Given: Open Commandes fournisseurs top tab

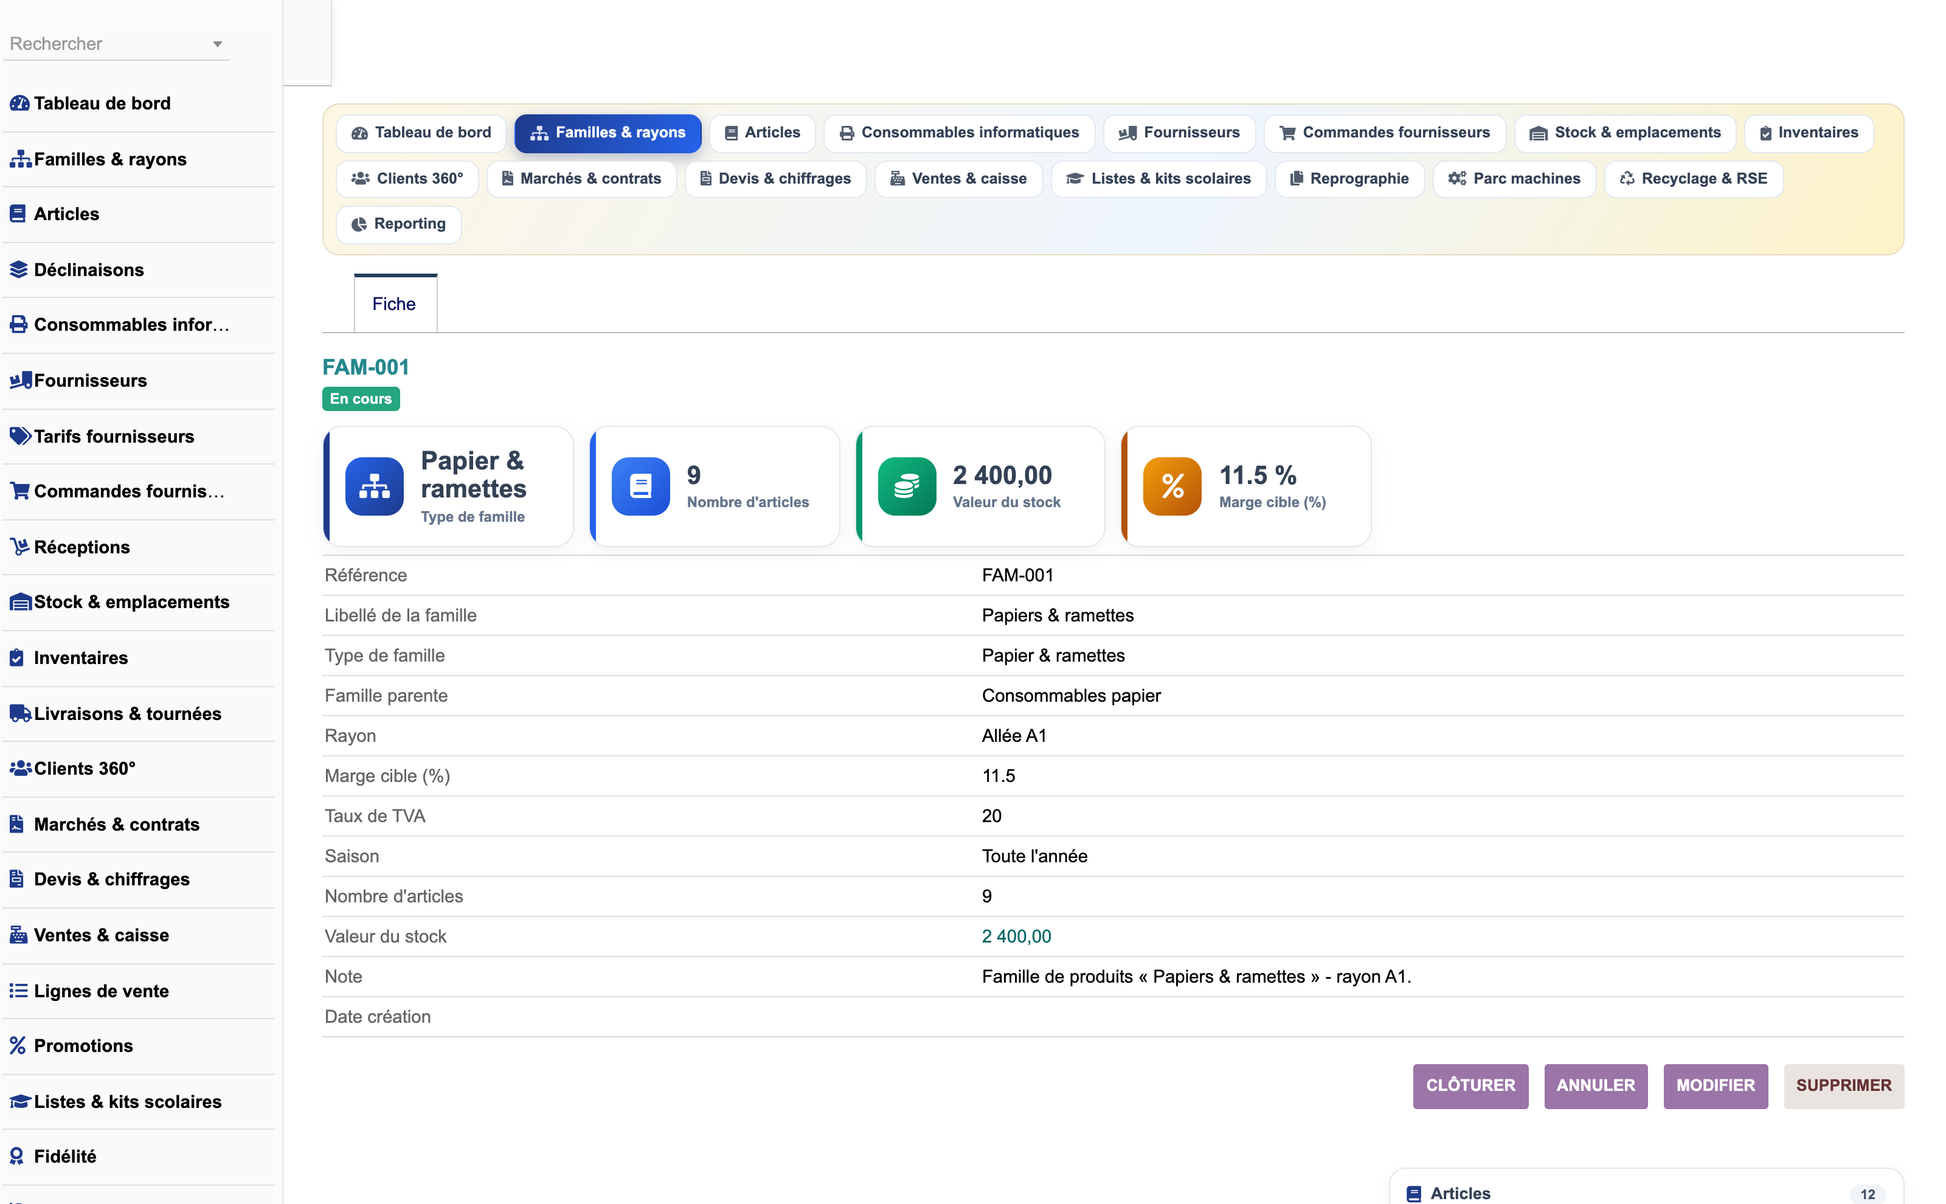Looking at the screenshot, I should click(1385, 133).
